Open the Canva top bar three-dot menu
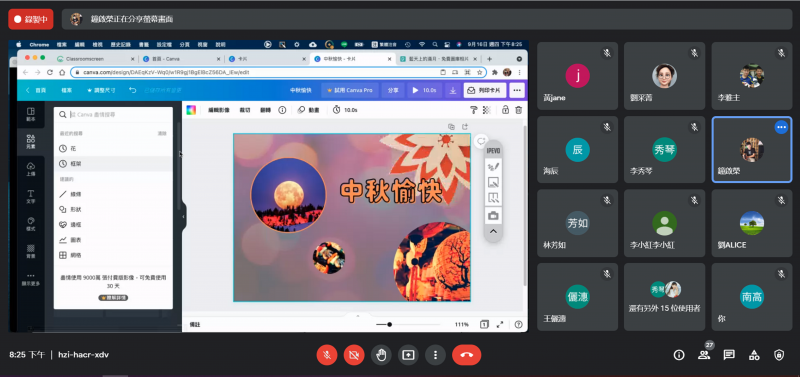The width and height of the screenshot is (800, 377). (517, 90)
